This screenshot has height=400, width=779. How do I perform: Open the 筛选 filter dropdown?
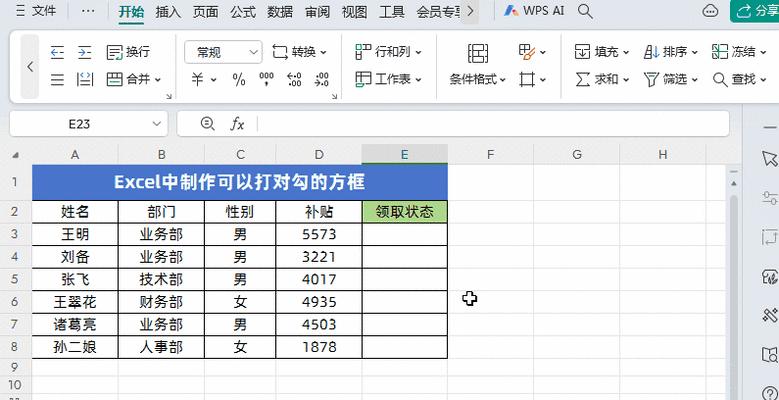(x=671, y=79)
